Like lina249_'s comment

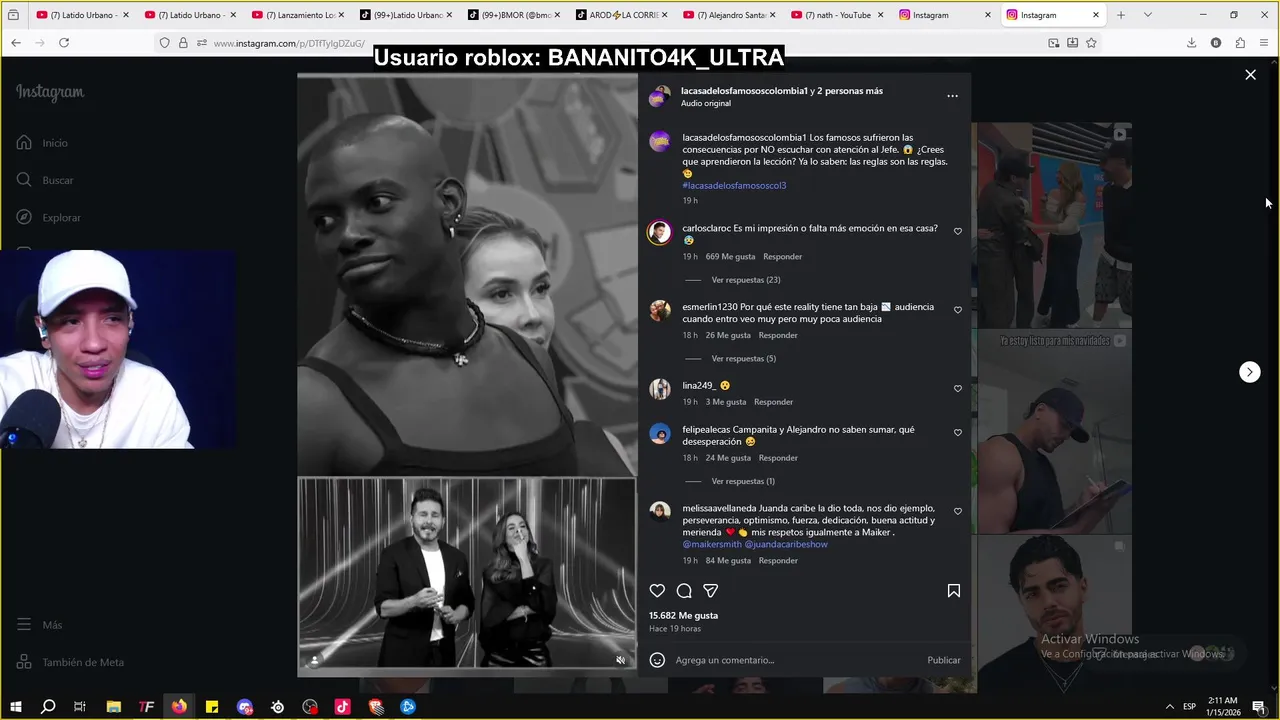(958, 388)
